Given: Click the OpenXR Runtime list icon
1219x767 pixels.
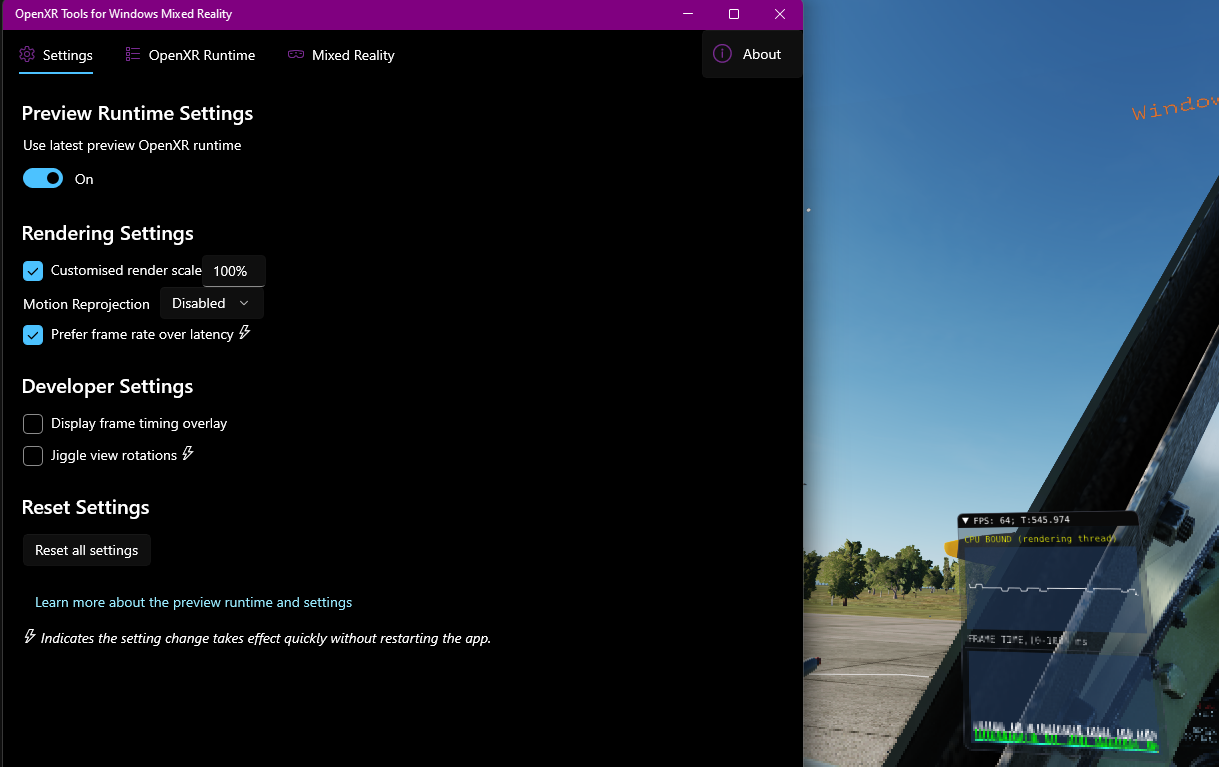Looking at the screenshot, I should tap(133, 55).
